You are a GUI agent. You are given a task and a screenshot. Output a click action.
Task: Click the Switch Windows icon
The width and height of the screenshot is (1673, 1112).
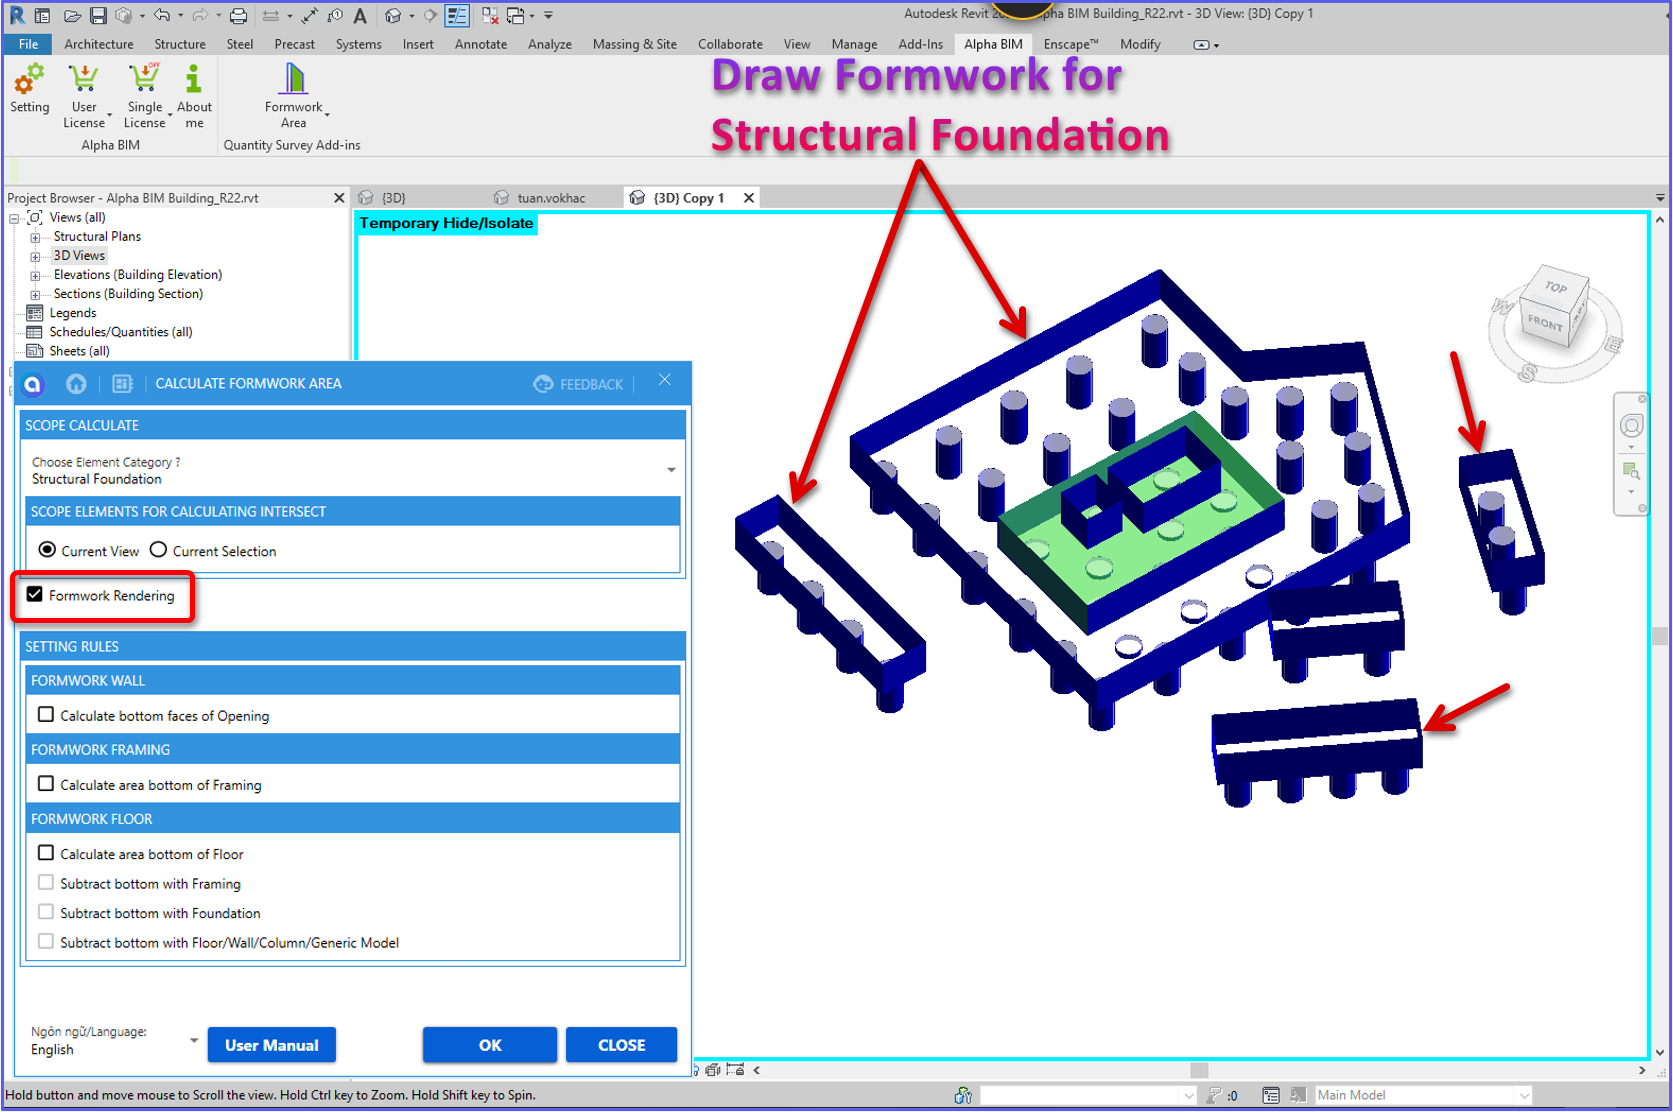click(516, 15)
